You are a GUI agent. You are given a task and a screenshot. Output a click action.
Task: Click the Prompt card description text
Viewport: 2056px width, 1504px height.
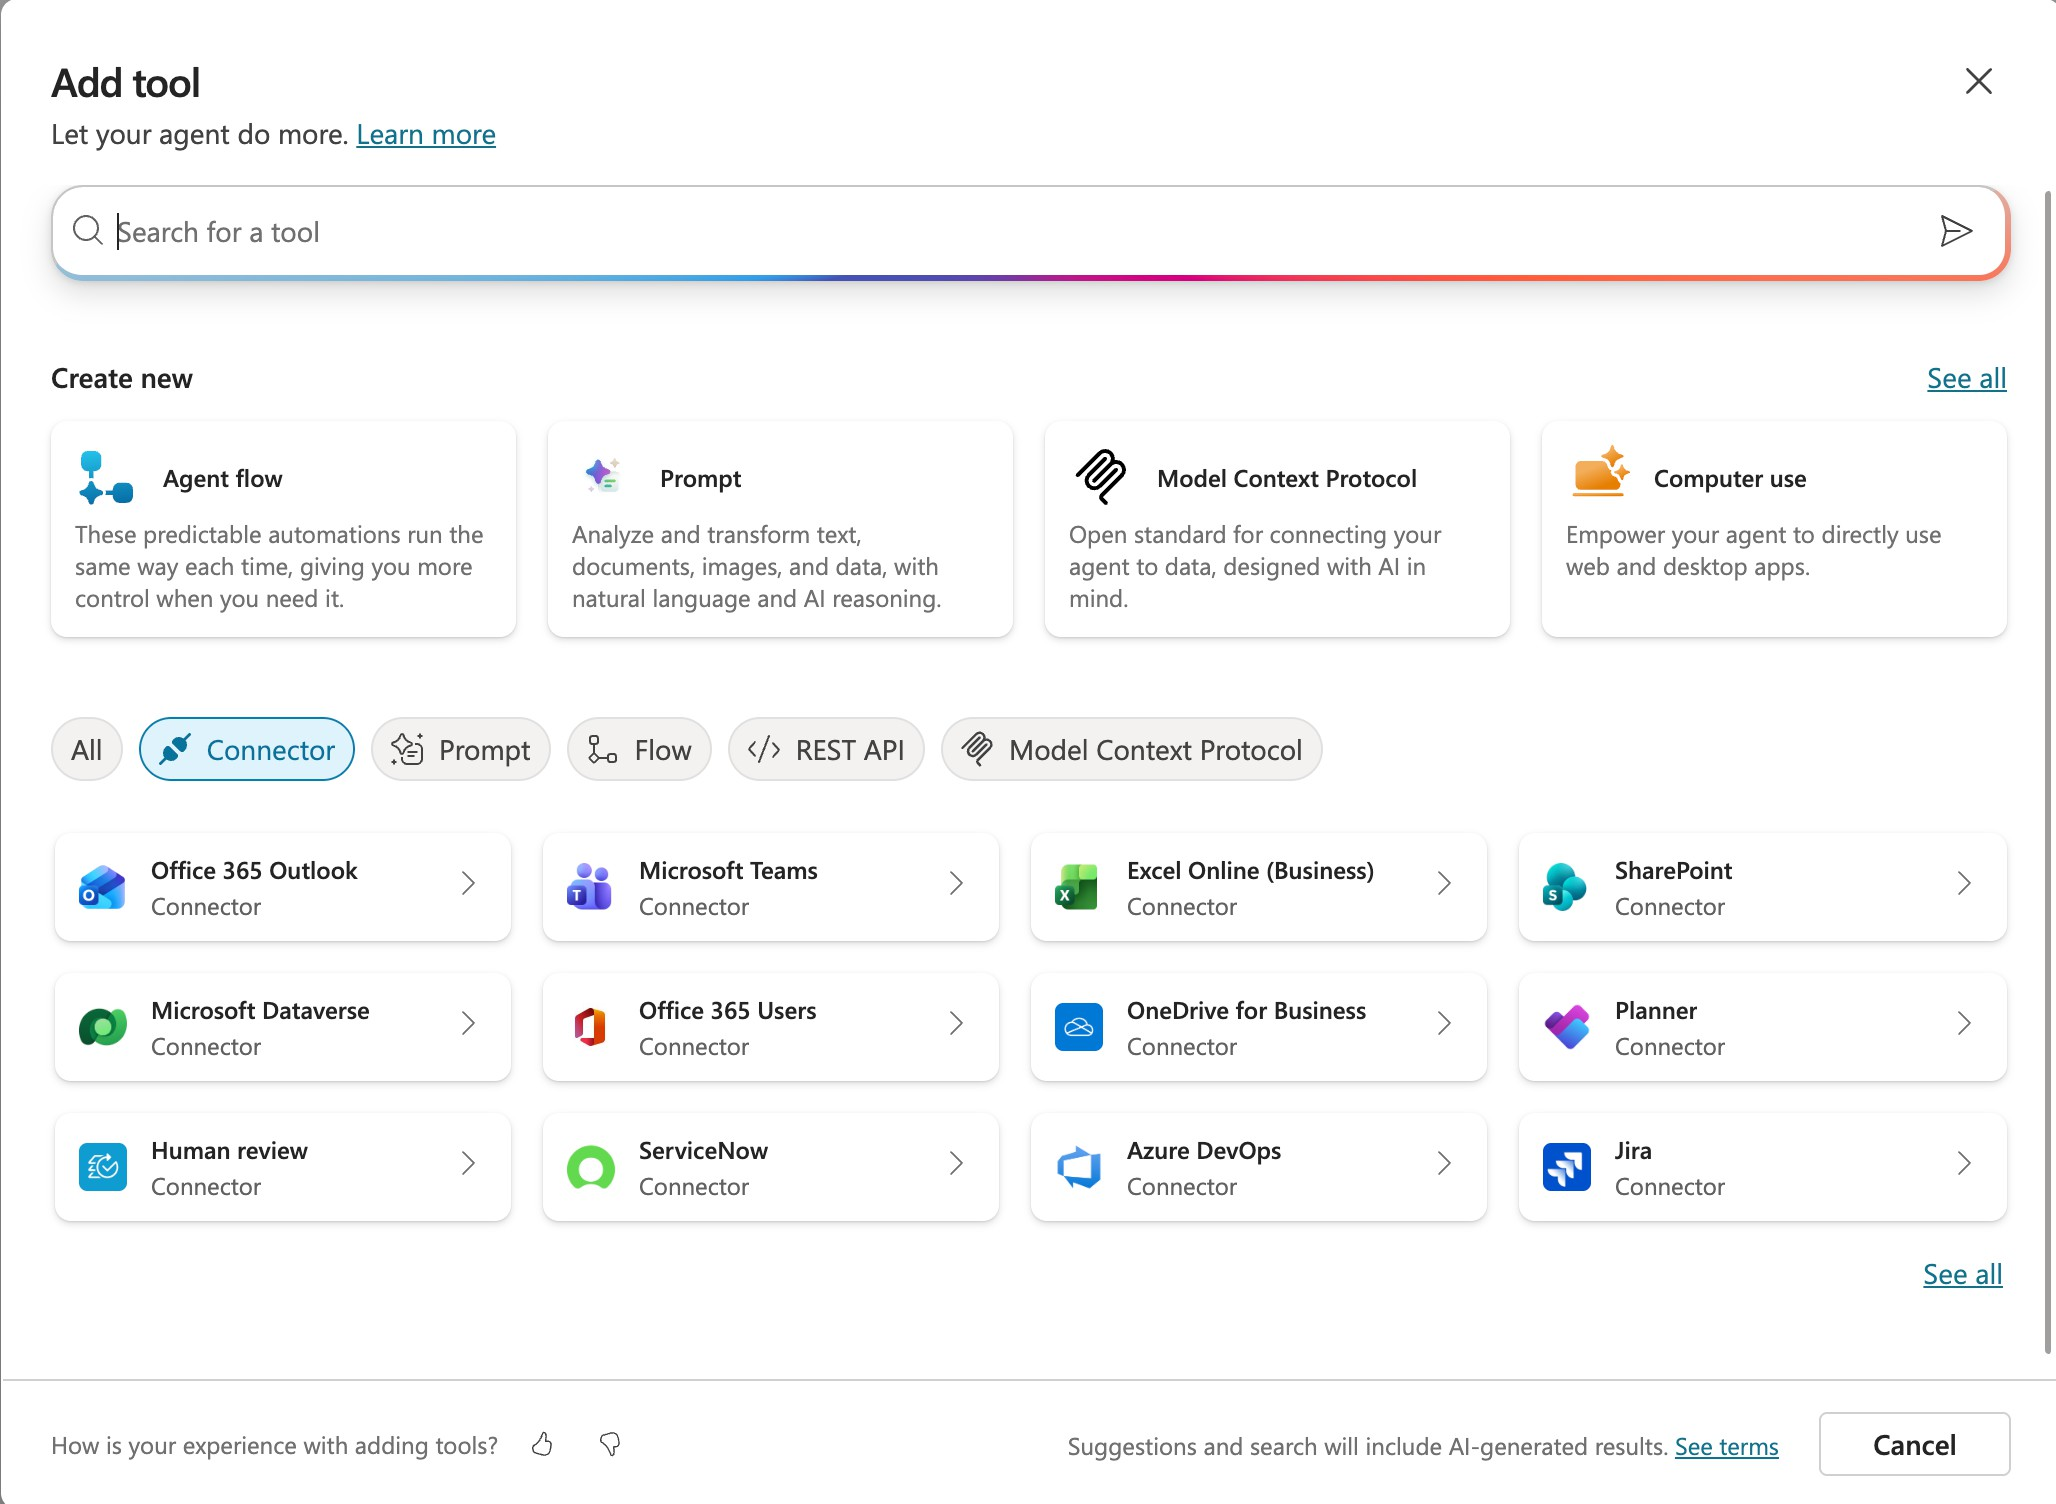(757, 566)
